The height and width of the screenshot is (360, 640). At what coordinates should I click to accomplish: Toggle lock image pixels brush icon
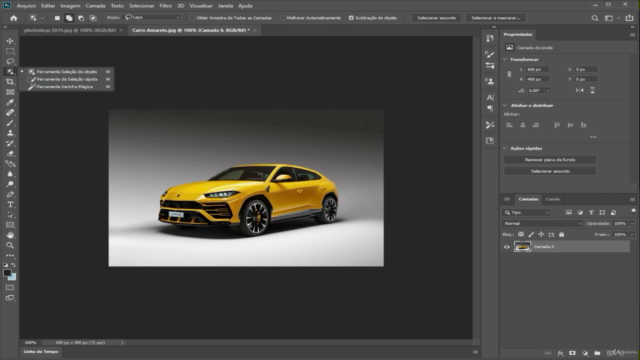pos(531,234)
